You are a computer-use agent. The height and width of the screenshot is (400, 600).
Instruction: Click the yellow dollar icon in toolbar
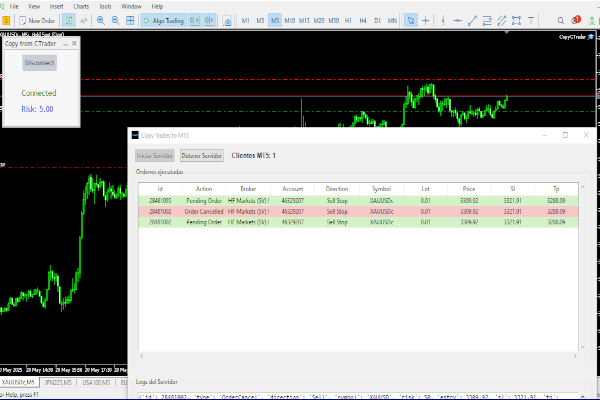pyautogui.click(x=6, y=21)
